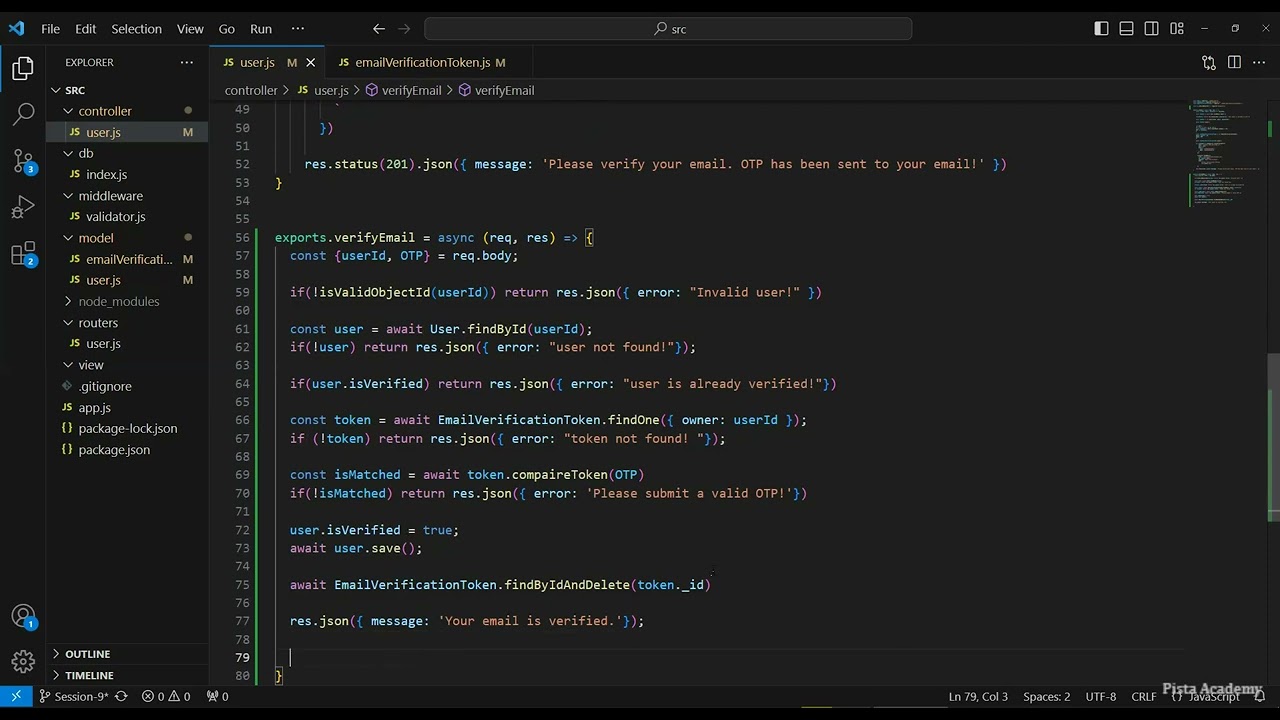Click errors and warnings count in status bar

[x=166, y=696]
